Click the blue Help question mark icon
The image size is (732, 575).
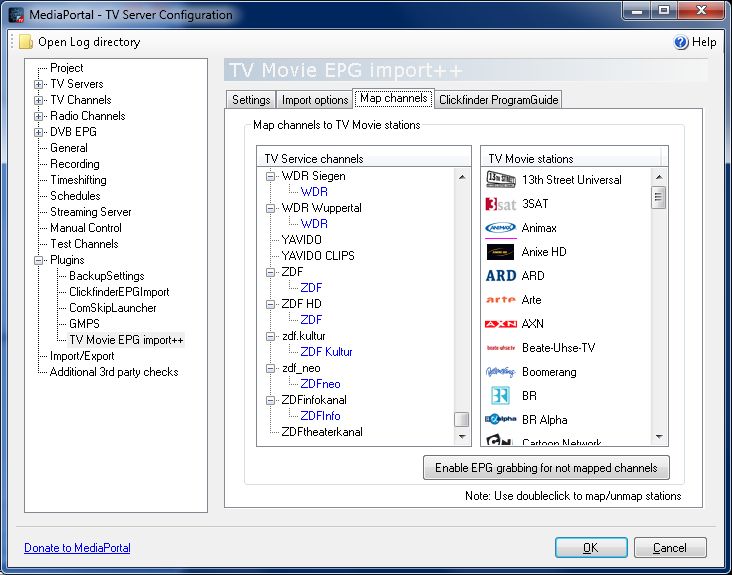pyautogui.click(x=681, y=42)
